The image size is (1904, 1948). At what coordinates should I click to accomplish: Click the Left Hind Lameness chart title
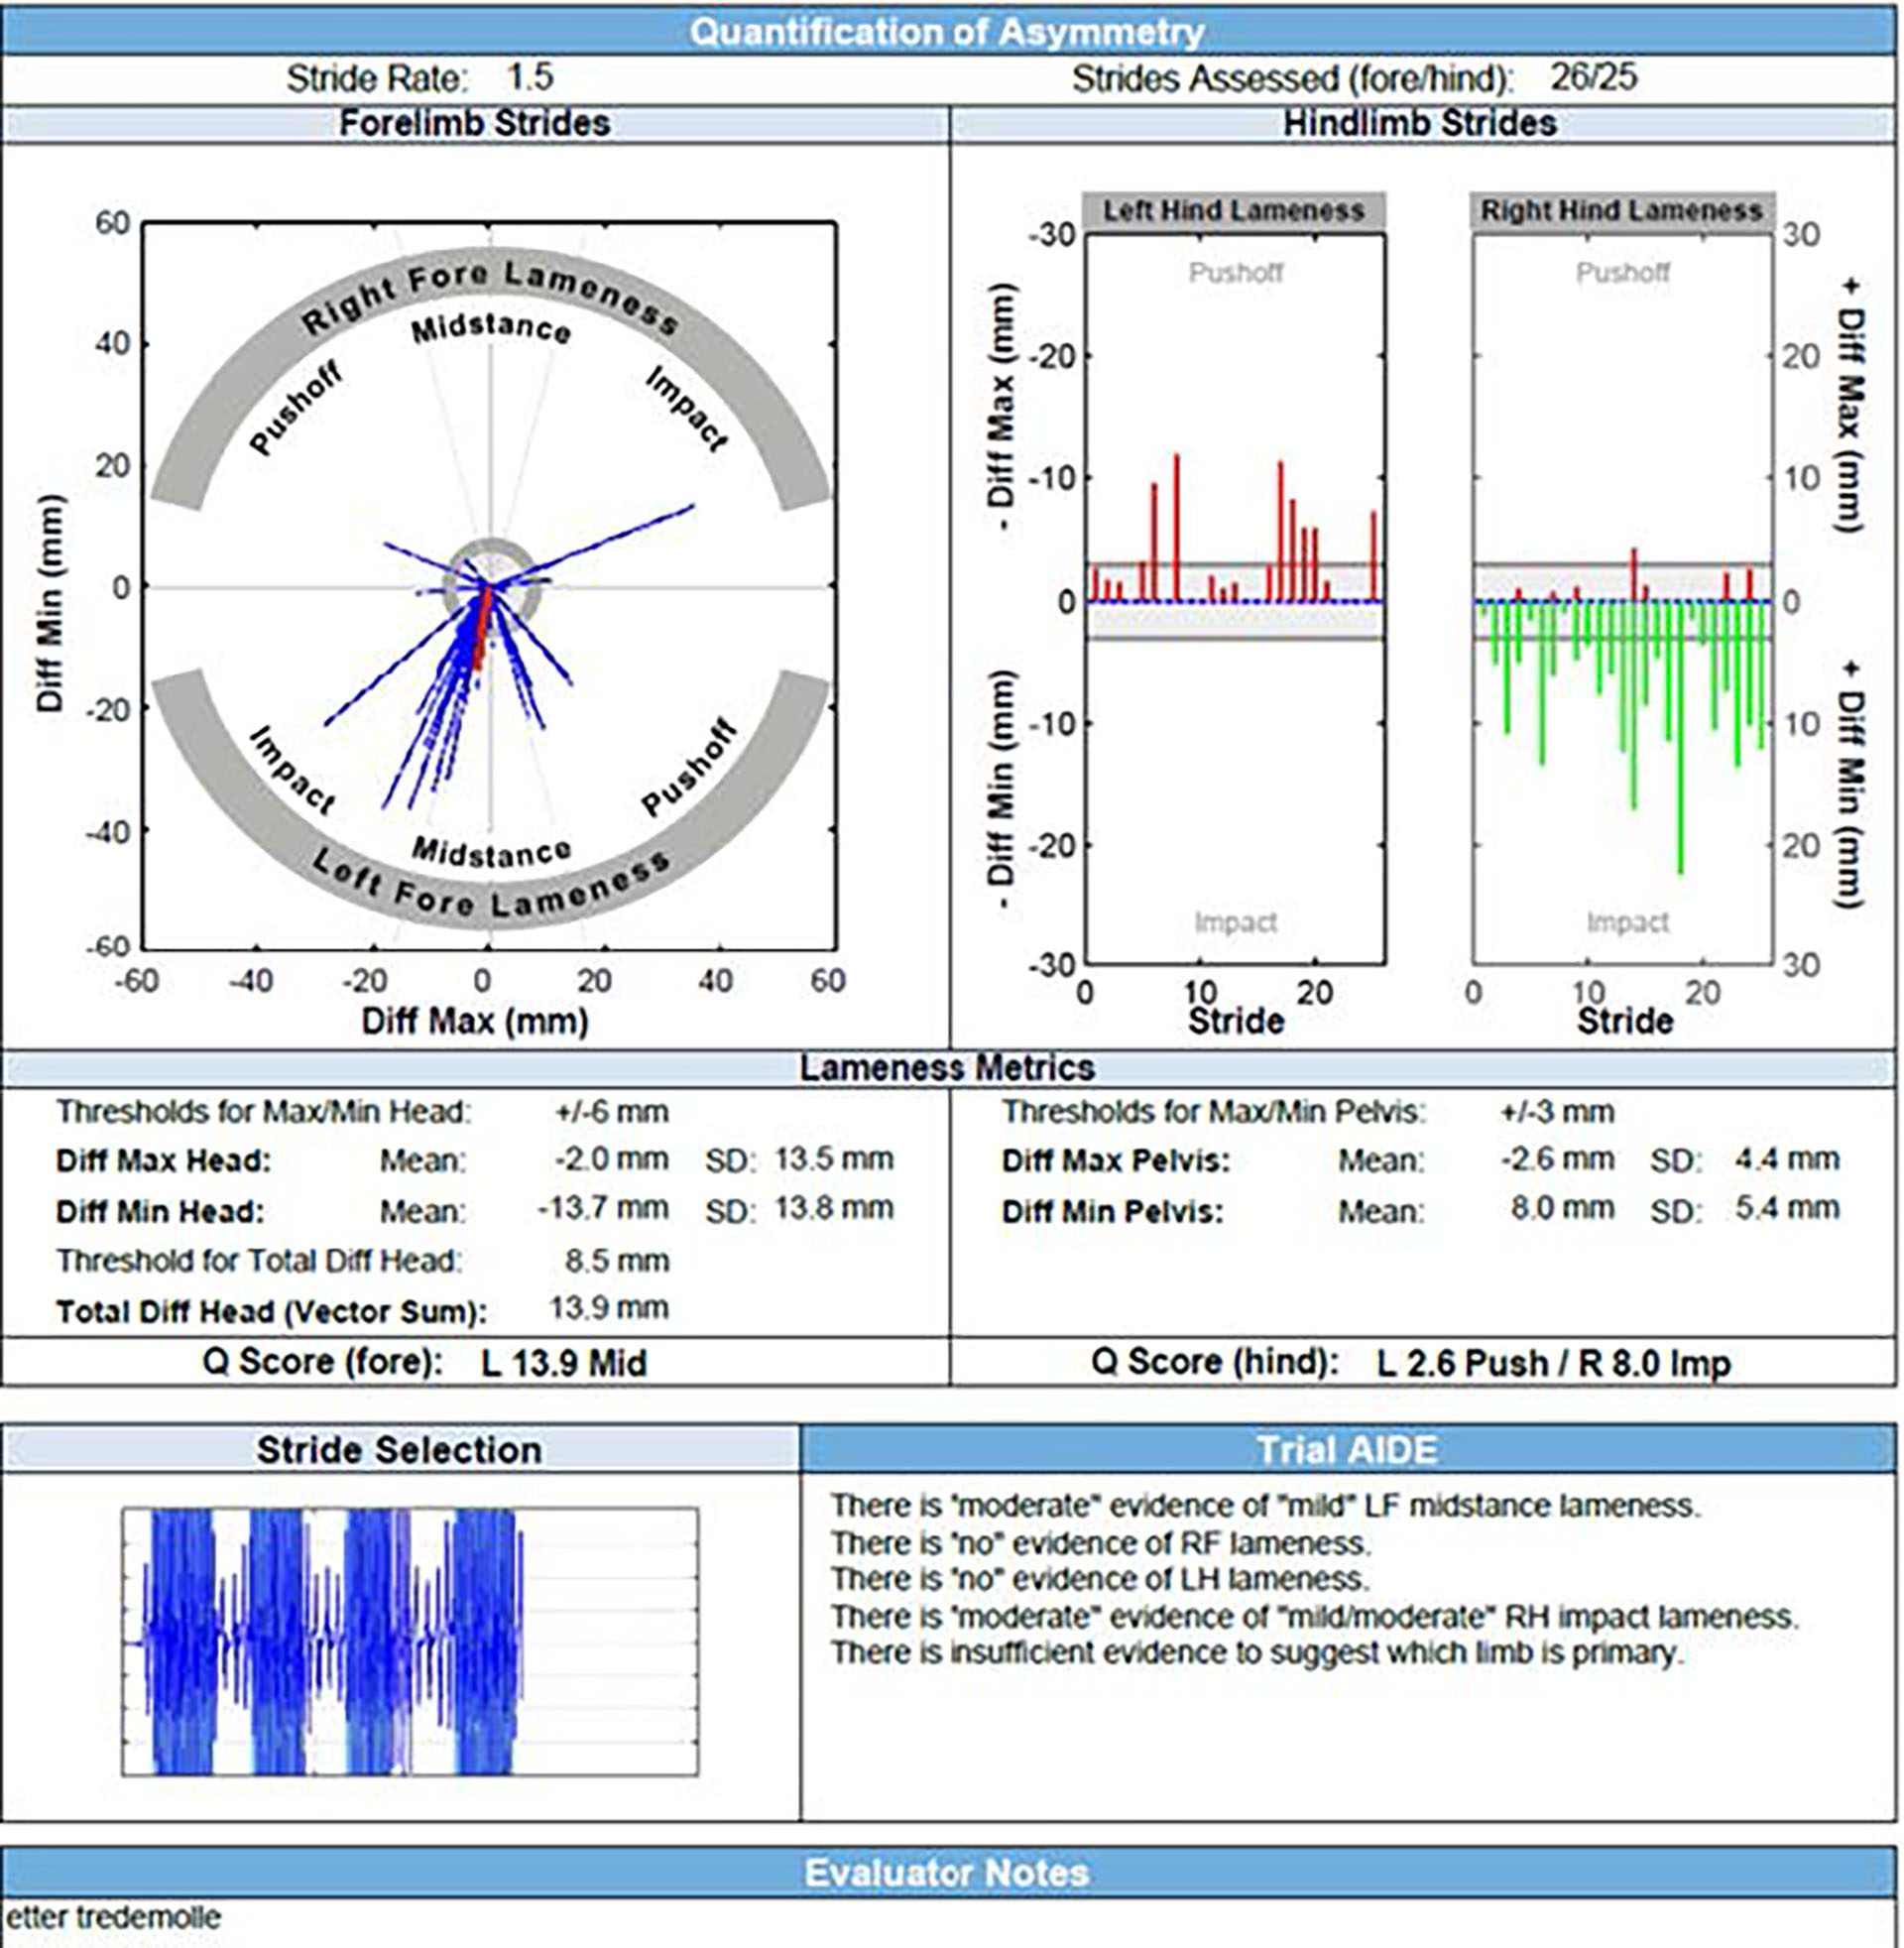[x=1233, y=211]
